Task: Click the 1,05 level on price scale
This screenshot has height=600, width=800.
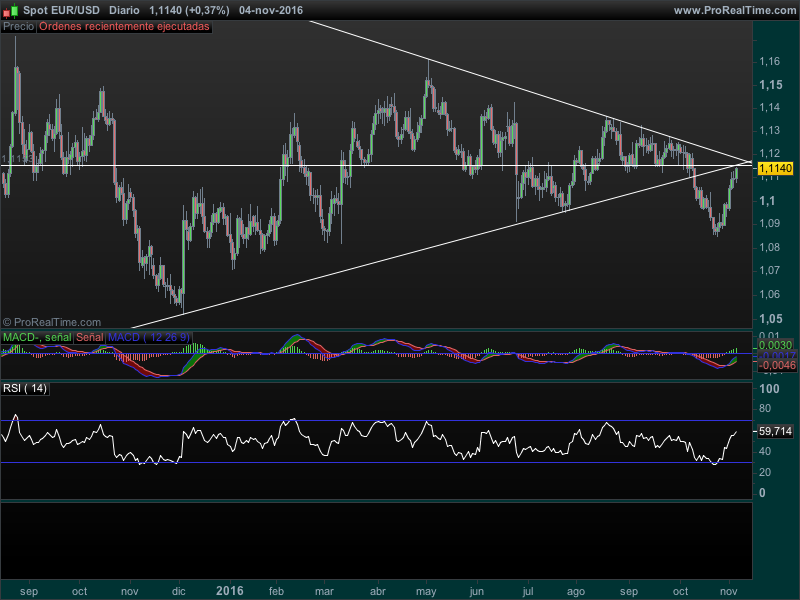Action: click(x=770, y=318)
